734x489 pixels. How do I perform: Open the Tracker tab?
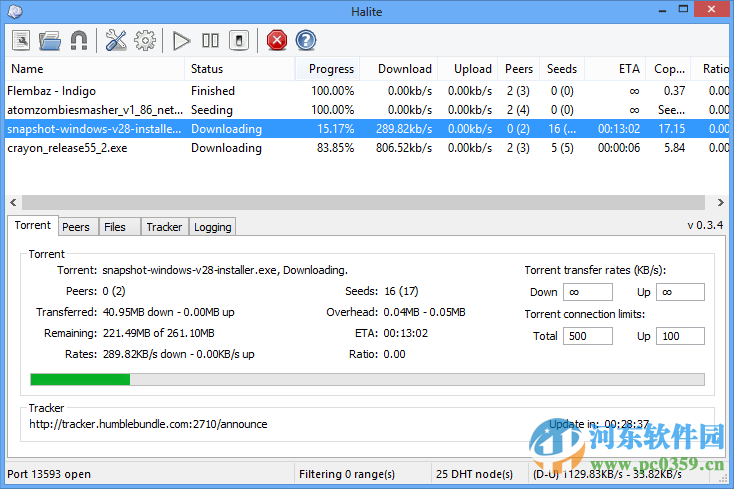(164, 227)
